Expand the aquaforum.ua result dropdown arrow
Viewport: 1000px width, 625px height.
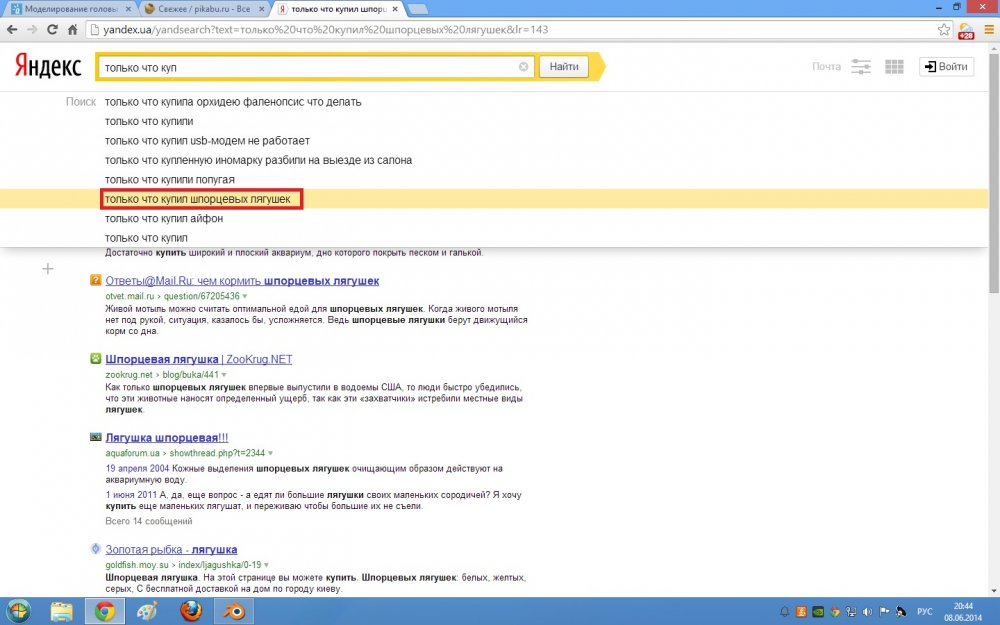click(x=270, y=453)
